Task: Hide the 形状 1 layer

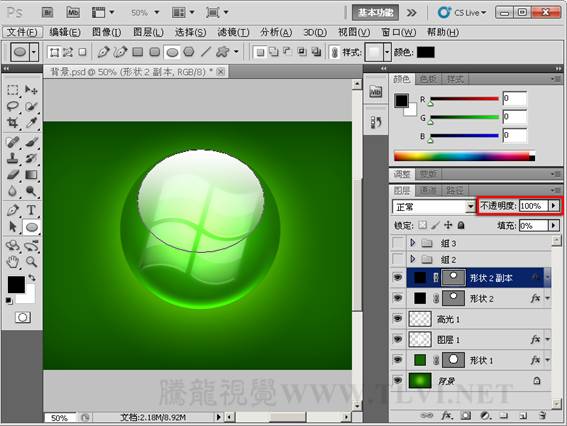Action: click(x=398, y=360)
